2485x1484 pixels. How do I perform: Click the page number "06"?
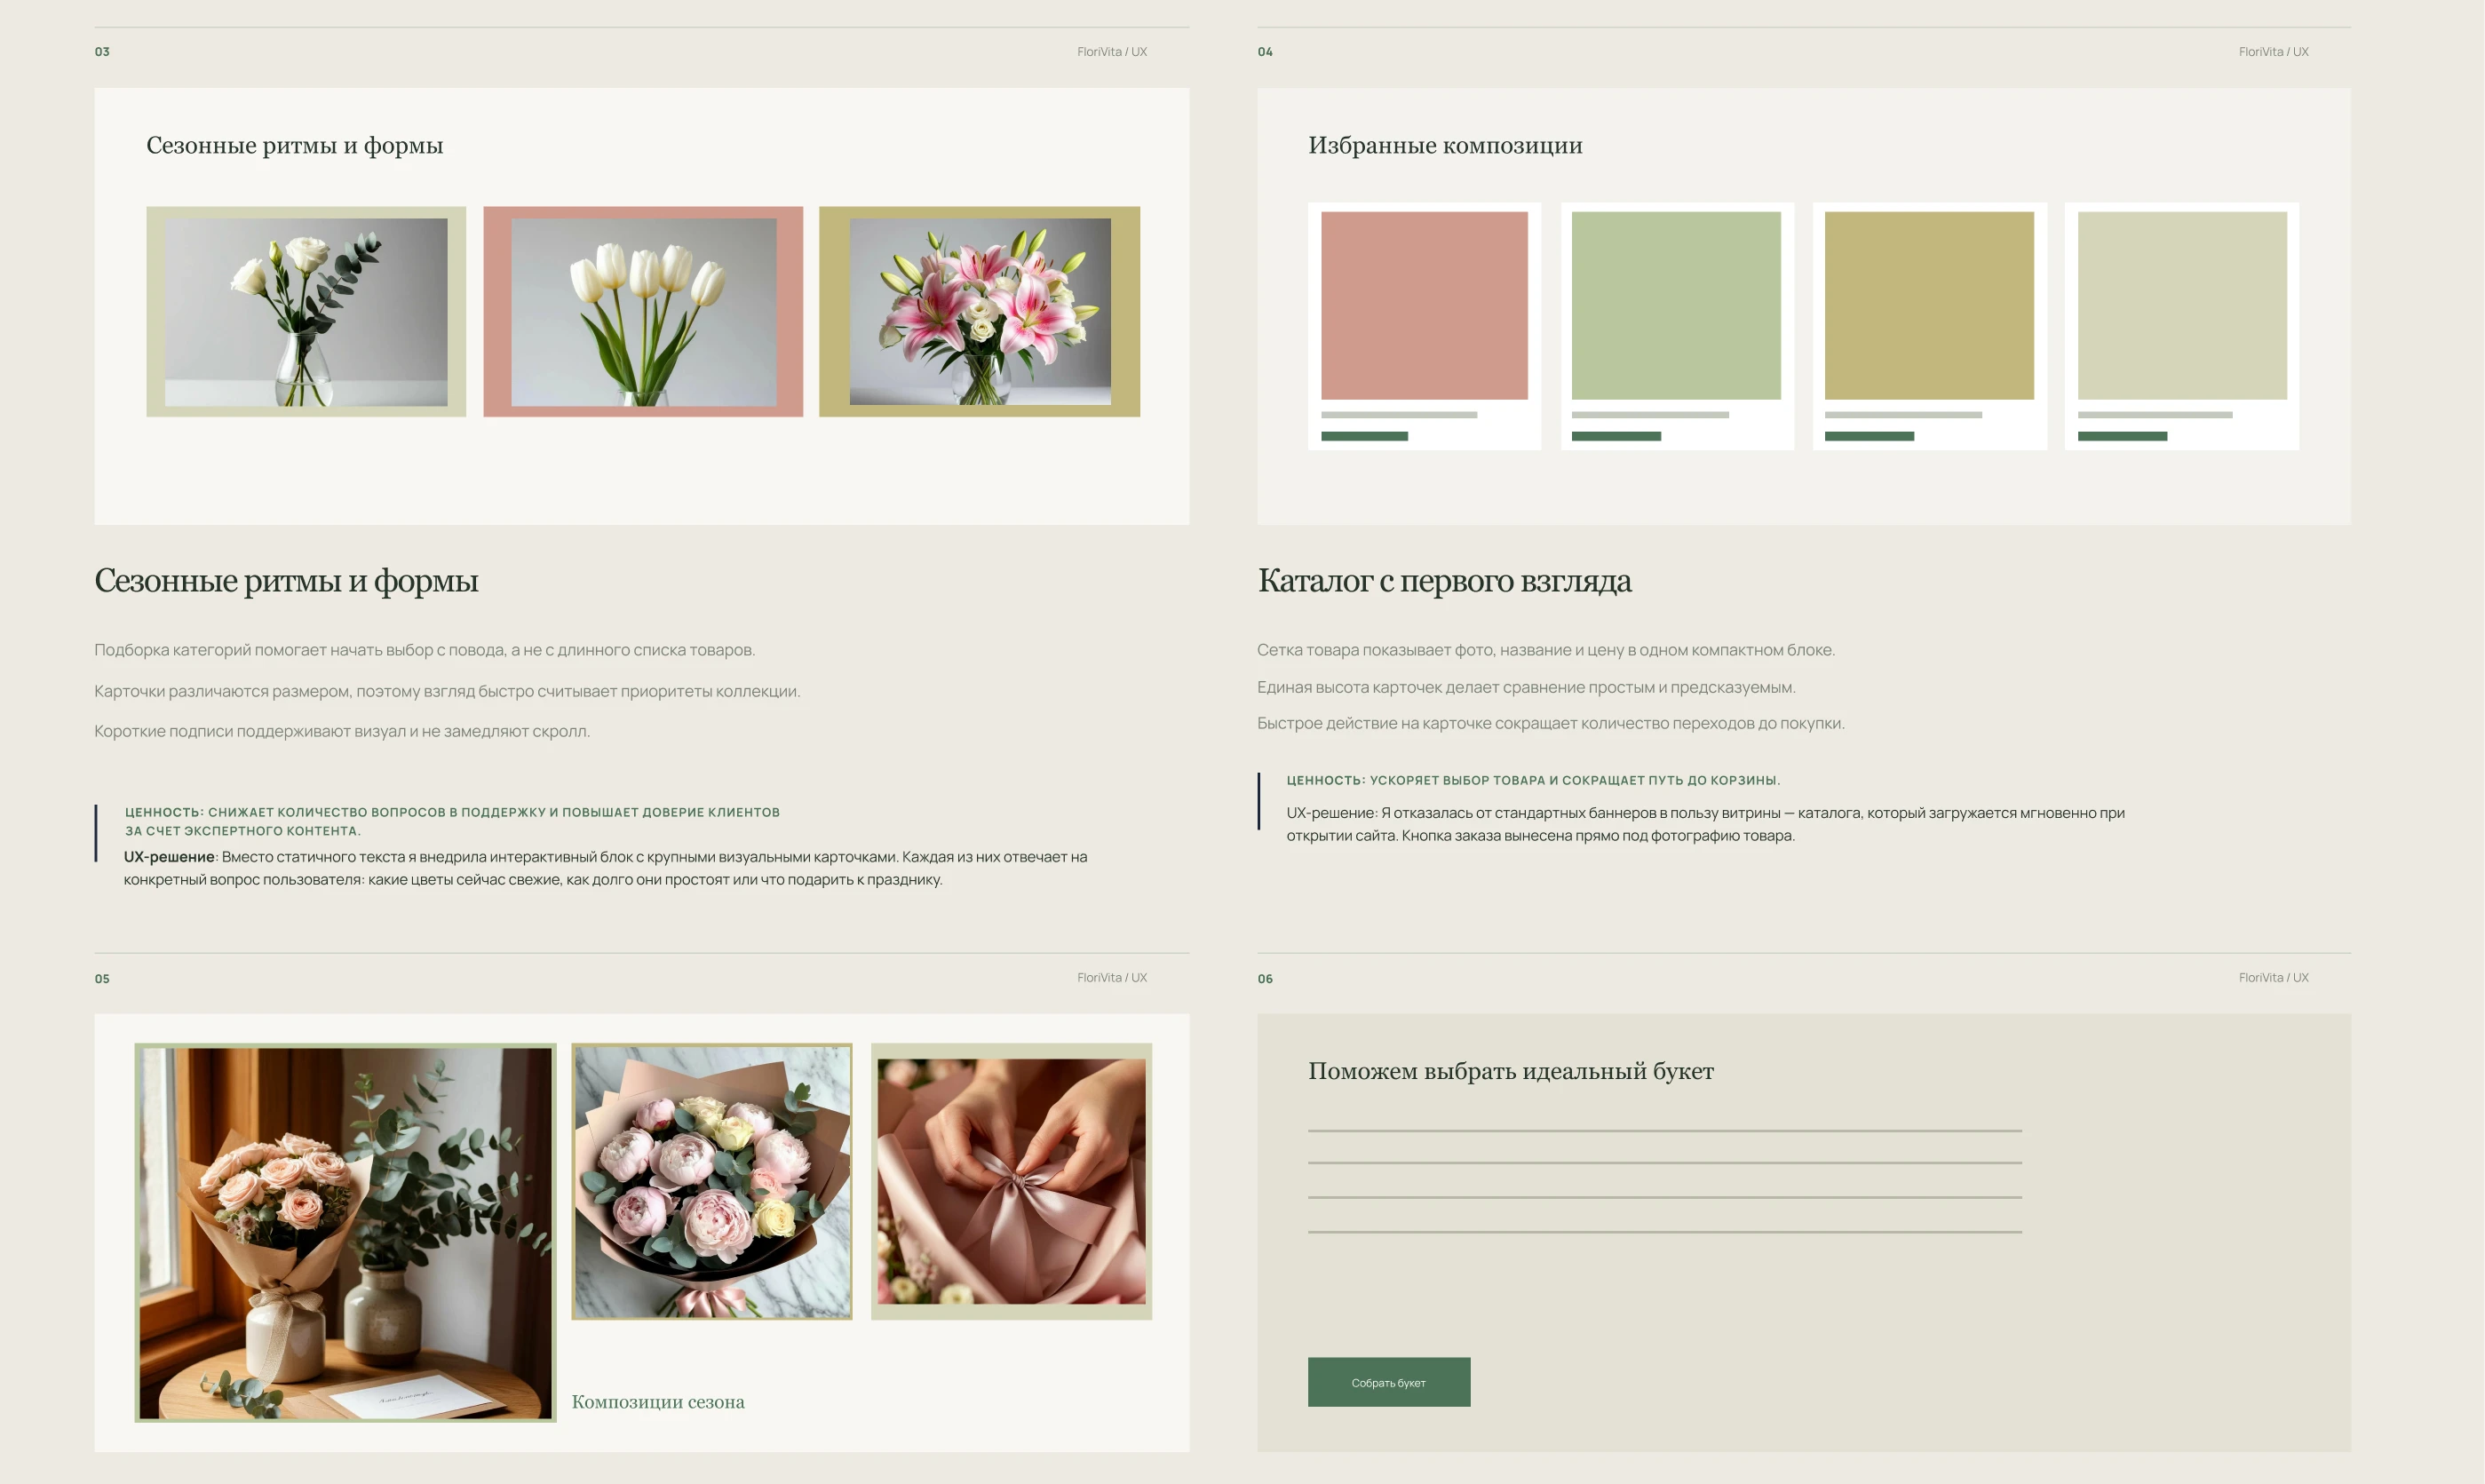1265,979
